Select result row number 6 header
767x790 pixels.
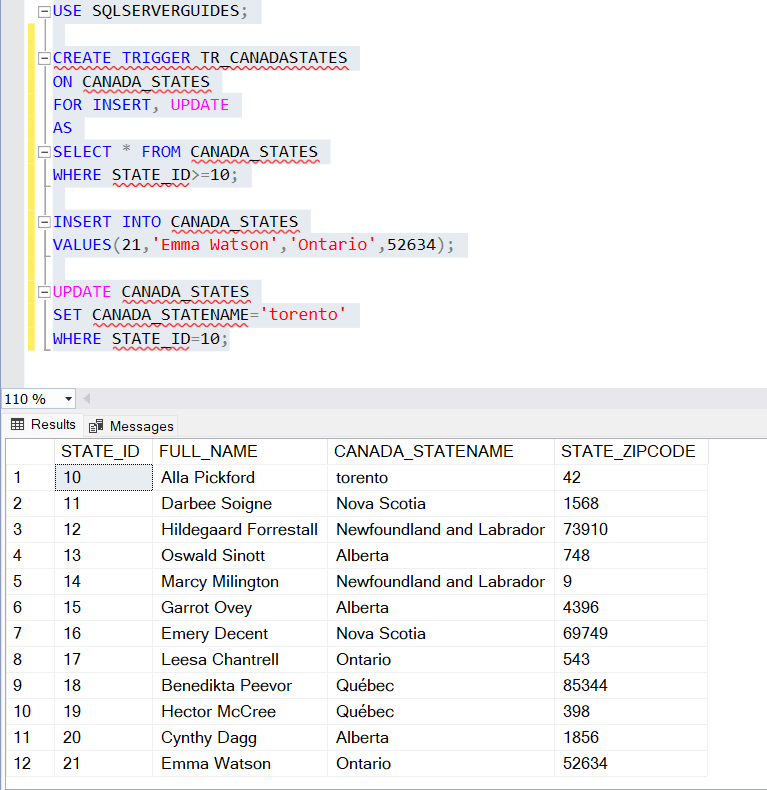[x=30, y=607]
